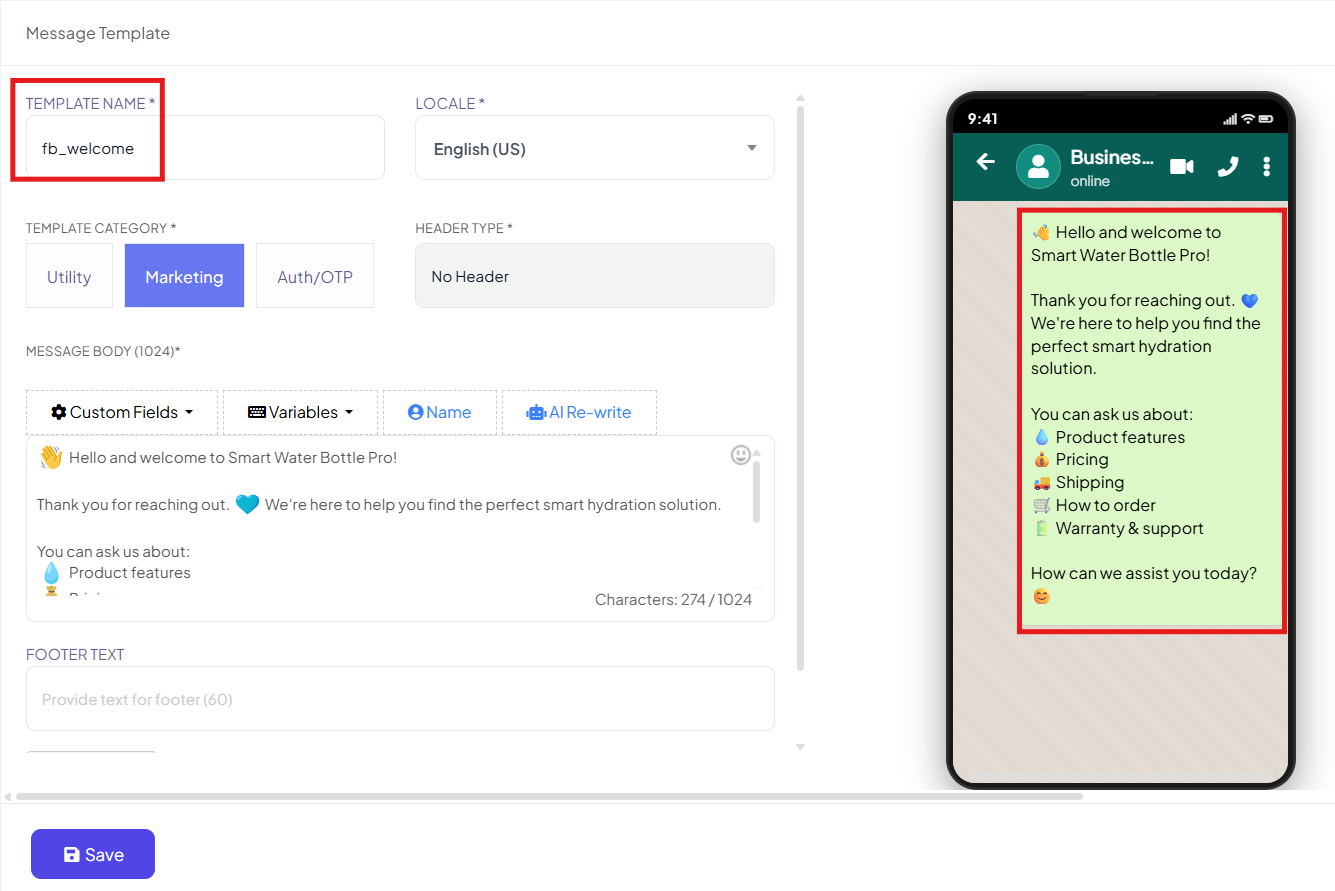Open the three-dot menu in phone preview
1335x891 pixels.
pyautogui.click(x=1267, y=166)
